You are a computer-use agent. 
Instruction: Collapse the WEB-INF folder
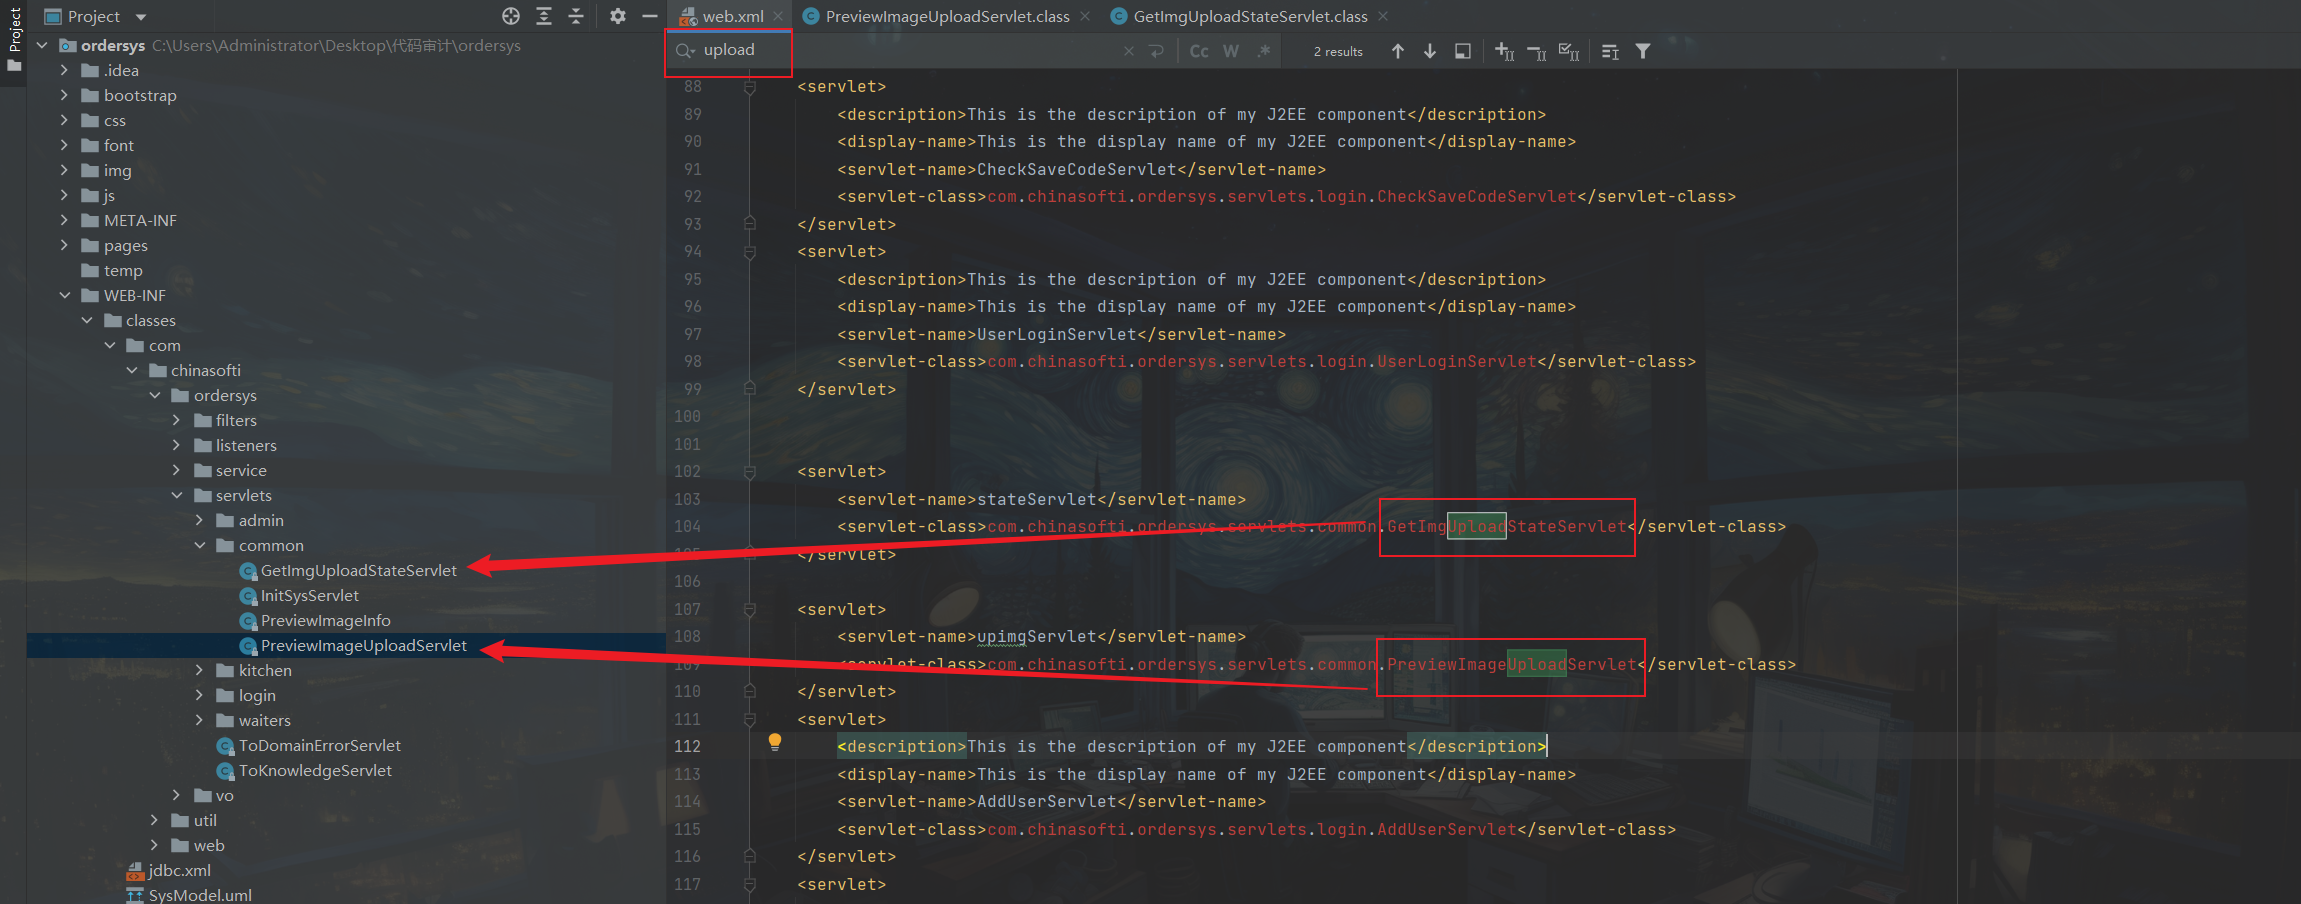click(x=64, y=295)
